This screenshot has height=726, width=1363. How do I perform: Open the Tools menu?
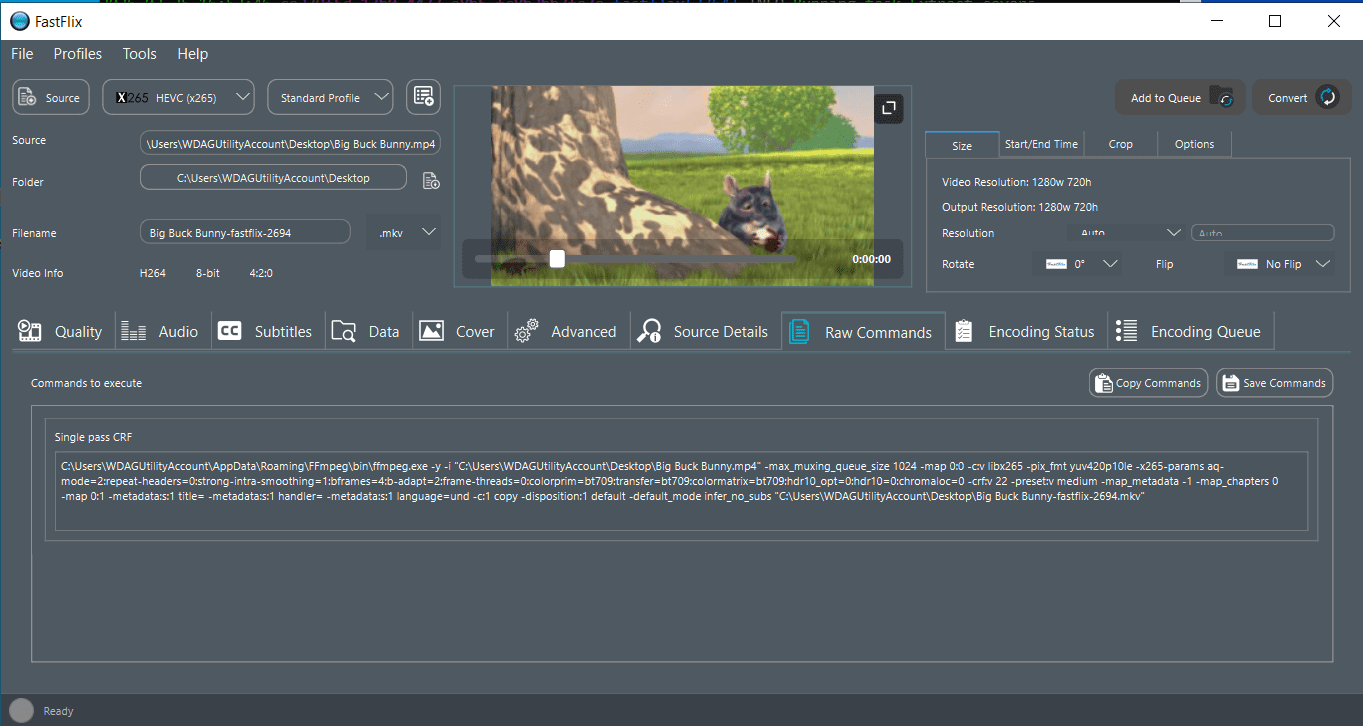[140, 54]
